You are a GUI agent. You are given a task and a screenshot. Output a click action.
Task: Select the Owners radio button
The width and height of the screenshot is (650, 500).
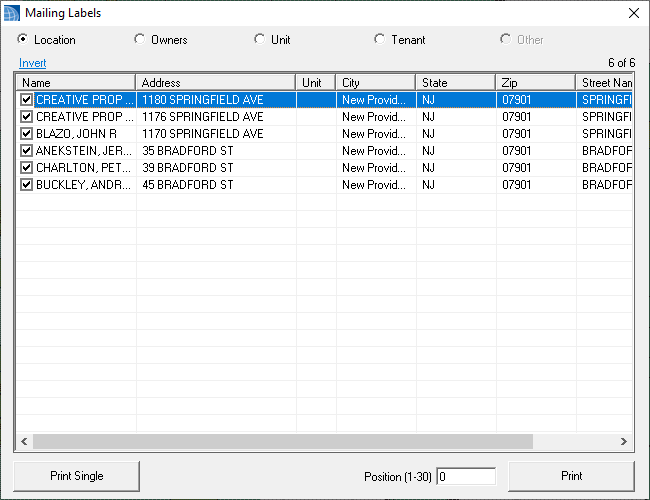pyautogui.click(x=140, y=39)
